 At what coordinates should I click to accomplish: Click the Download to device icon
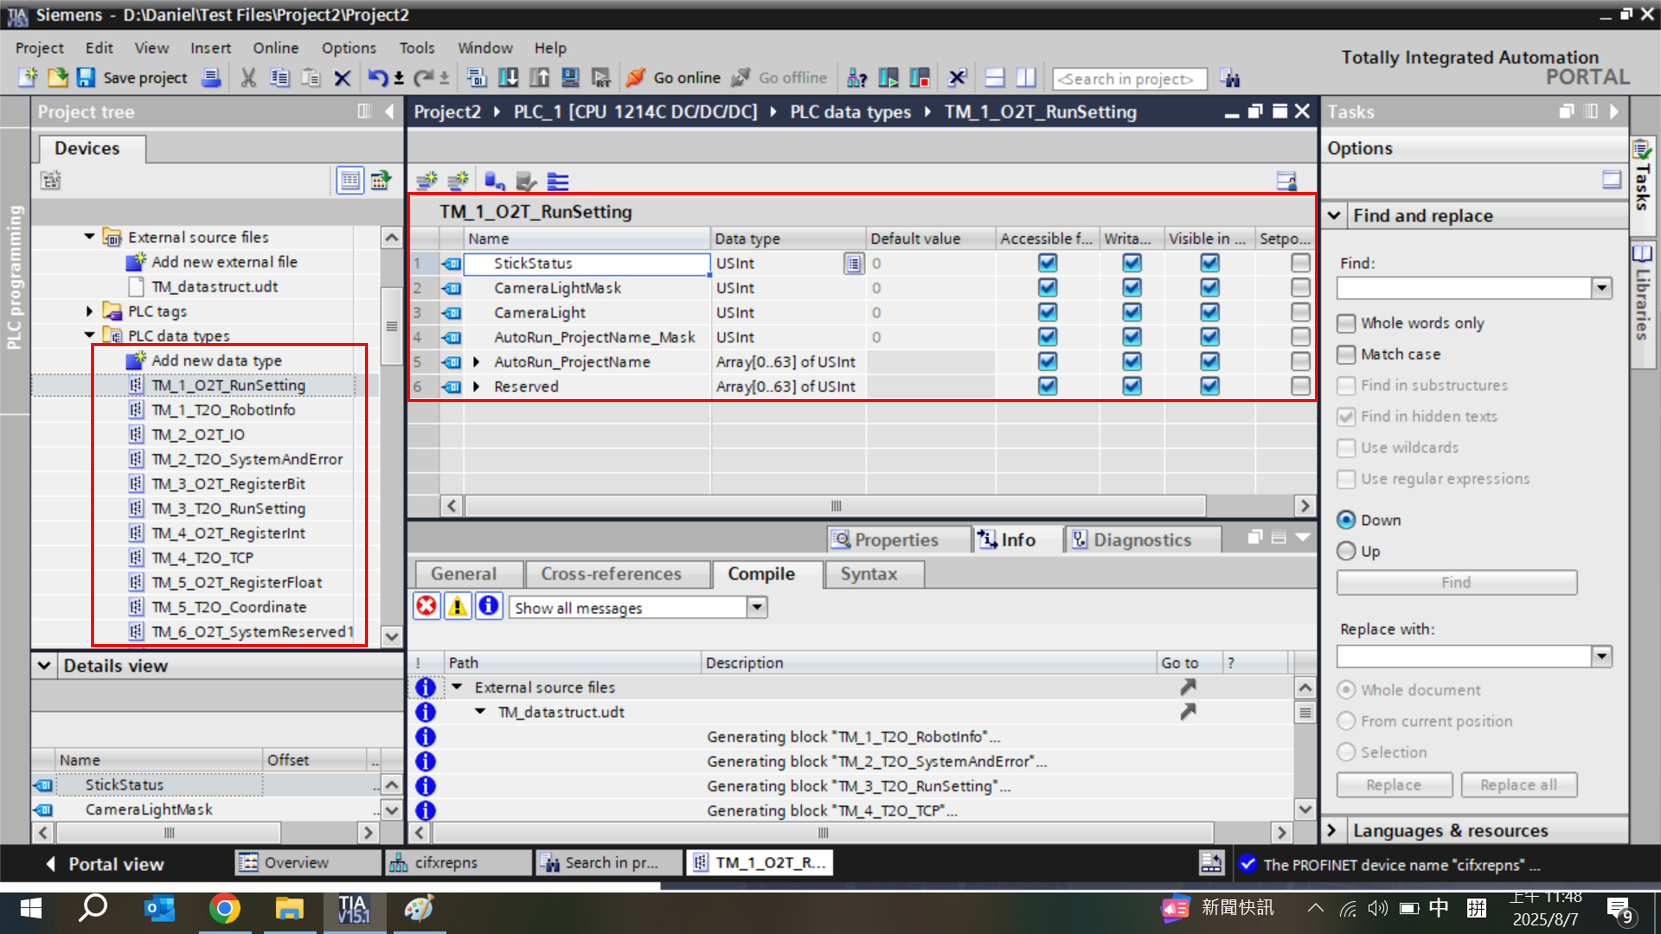pyautogui.click(x=508, y=77)
